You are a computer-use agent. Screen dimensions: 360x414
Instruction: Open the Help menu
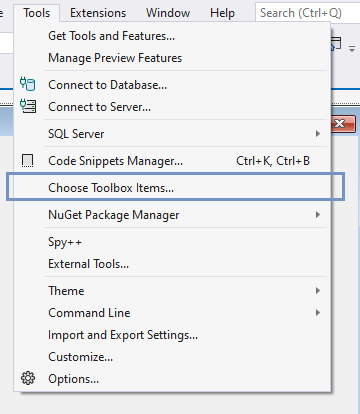(222, 13)
